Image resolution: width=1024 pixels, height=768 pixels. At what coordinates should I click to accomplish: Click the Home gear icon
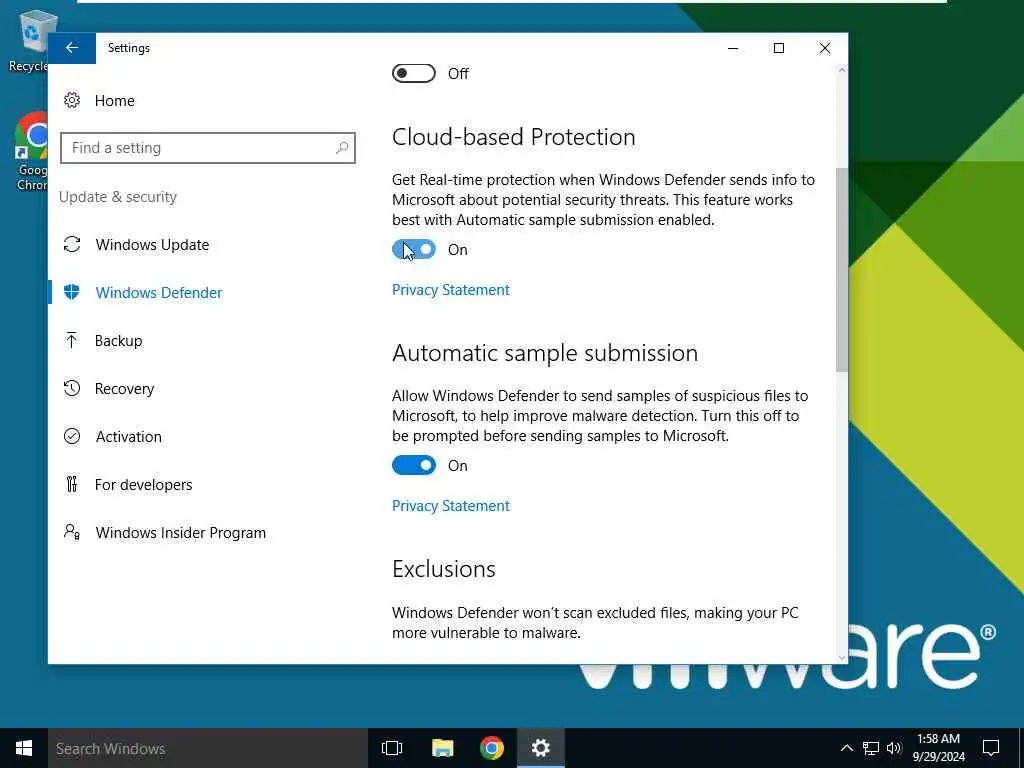tap(72, 101)
